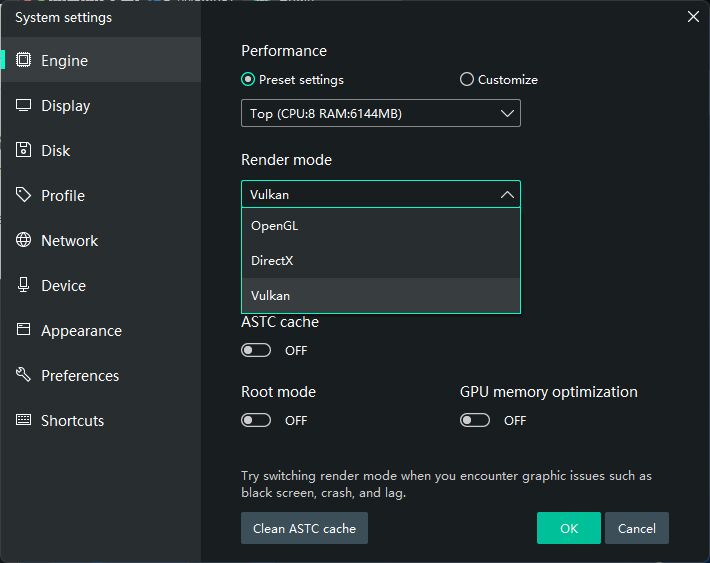Enable GPU memory optimization toggle
The image size is (710, 563).
point(475,420)
